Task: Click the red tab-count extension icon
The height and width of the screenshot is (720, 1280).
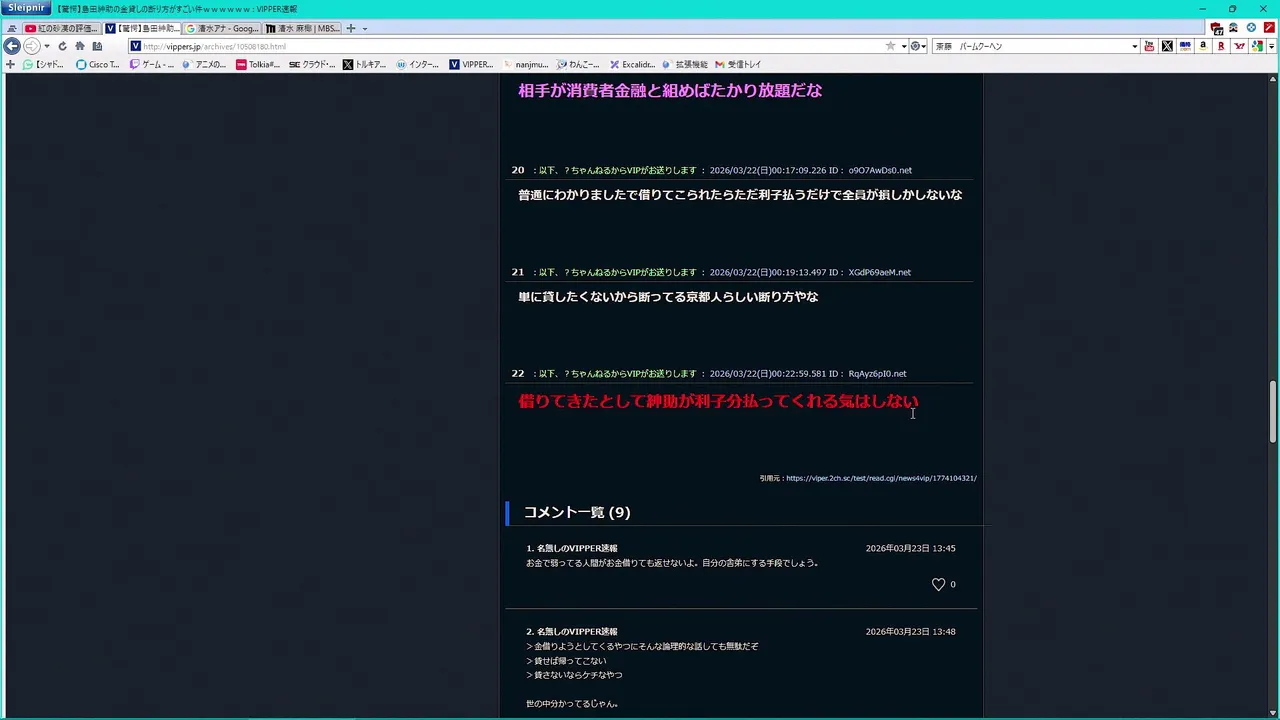Action: tap(1217, 28)
